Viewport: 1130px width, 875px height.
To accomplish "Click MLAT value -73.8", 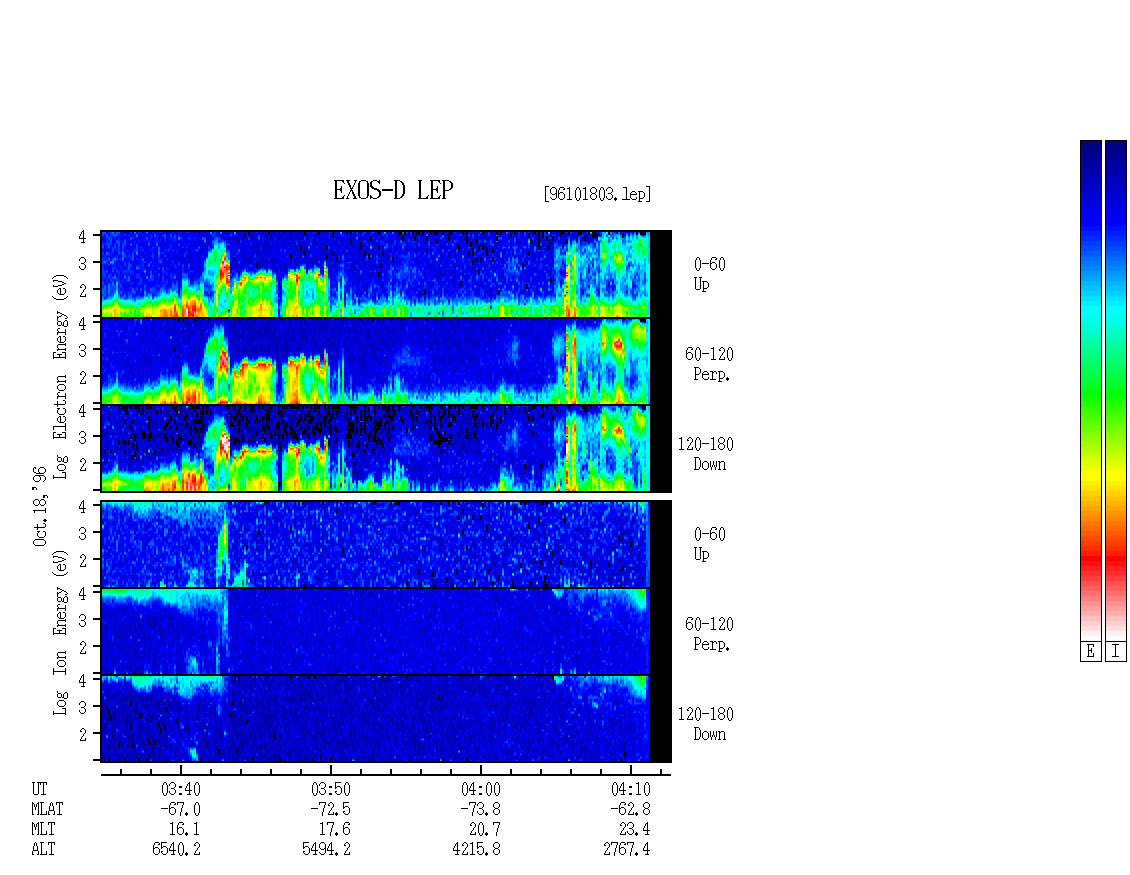I will 481,809.
